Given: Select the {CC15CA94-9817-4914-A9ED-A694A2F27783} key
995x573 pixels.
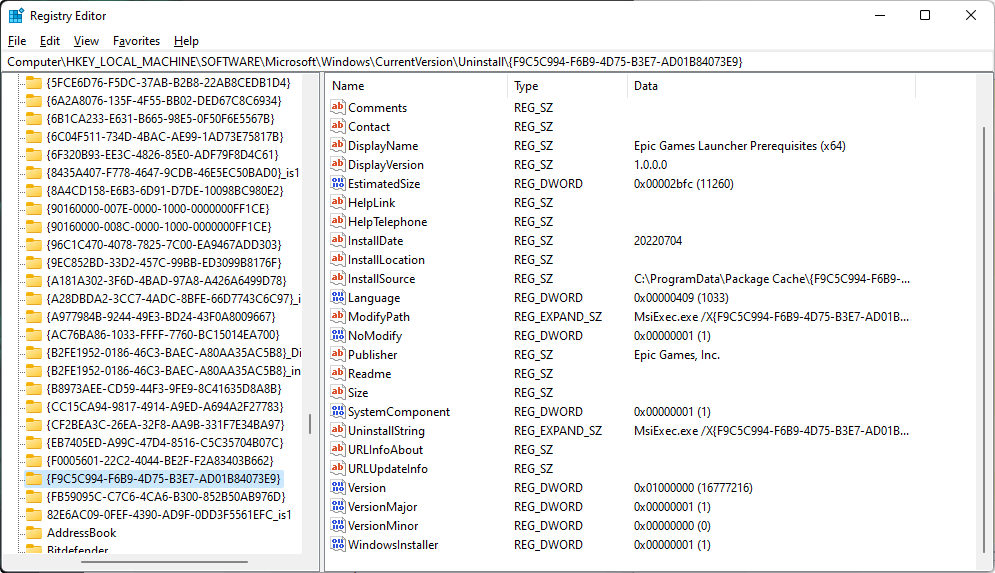Looking at the screenshot, I should pos(165,407).
